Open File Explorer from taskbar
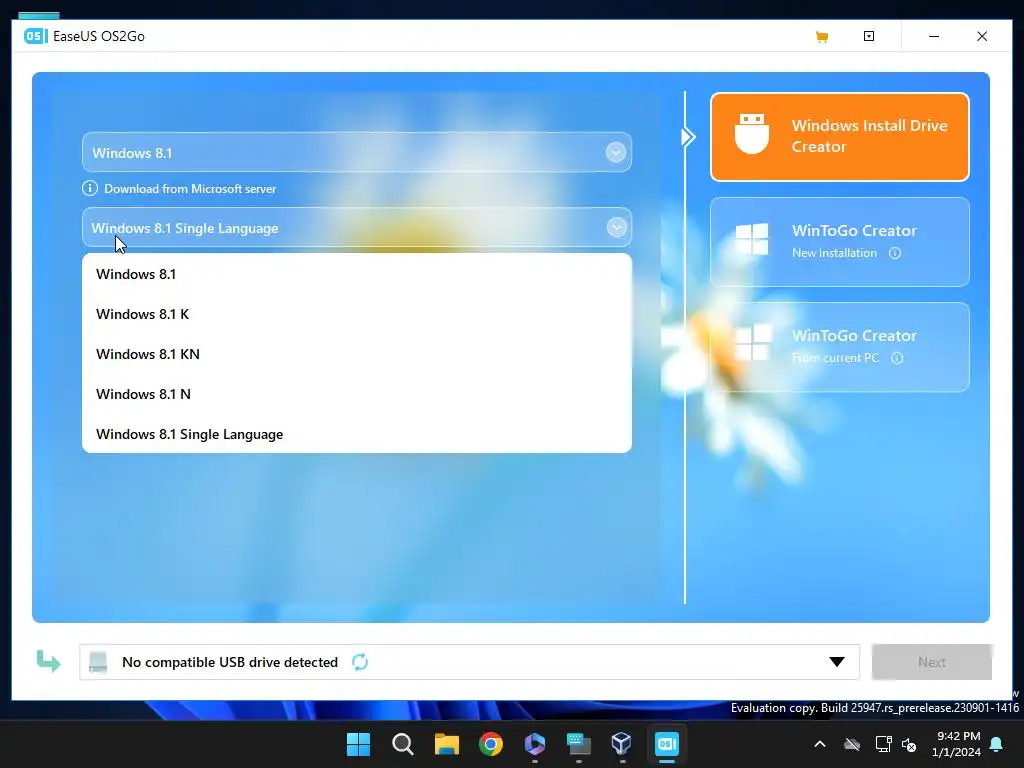The width and height of the screenshot is (1024, 768). pos(447,744)
